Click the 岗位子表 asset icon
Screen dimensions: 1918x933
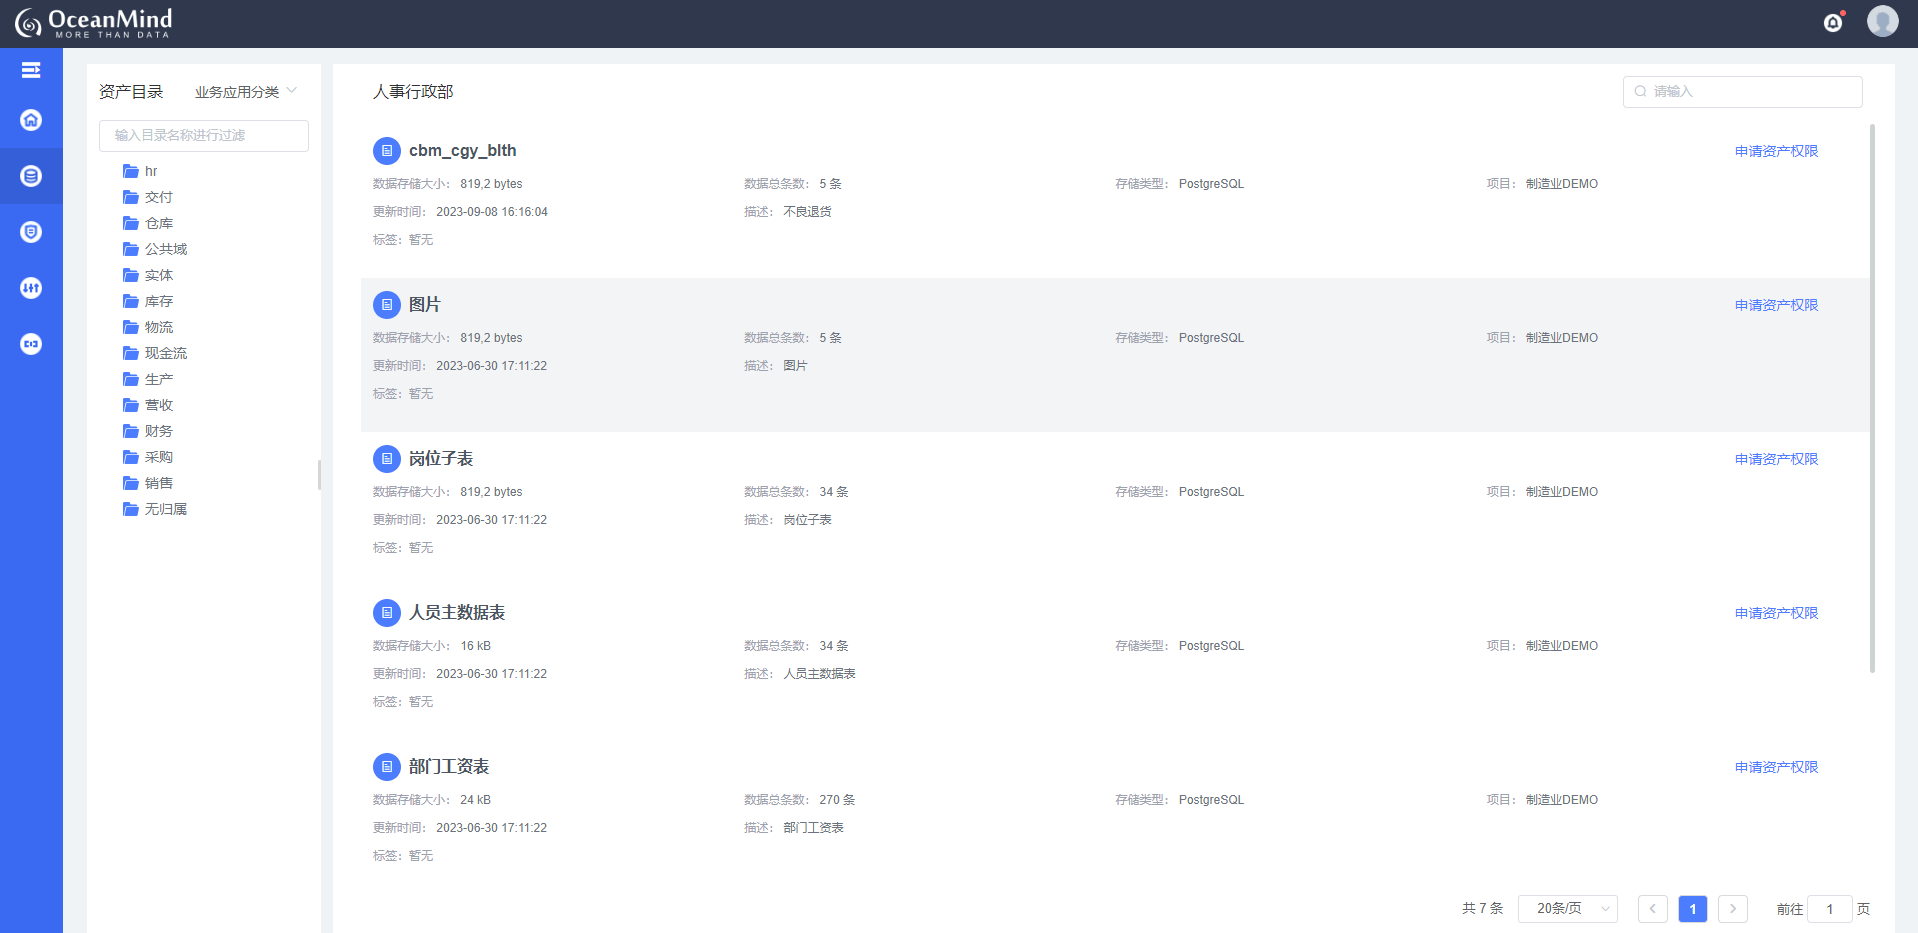coord(387,459)
